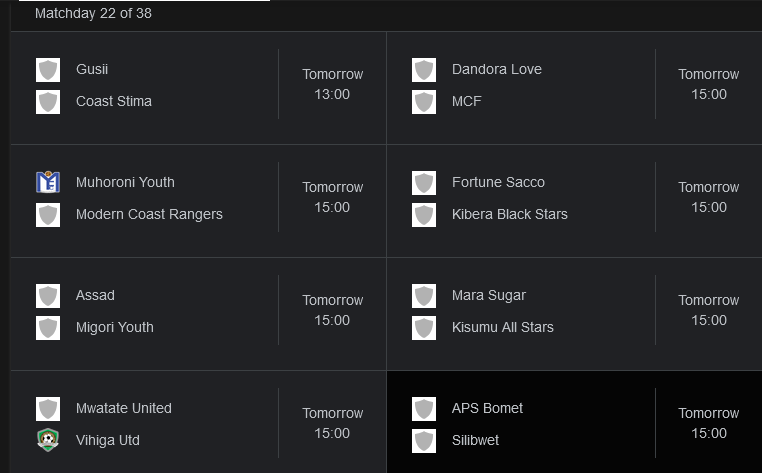Select the Modern Coast Rangers team name

click(x=149, y=214)
